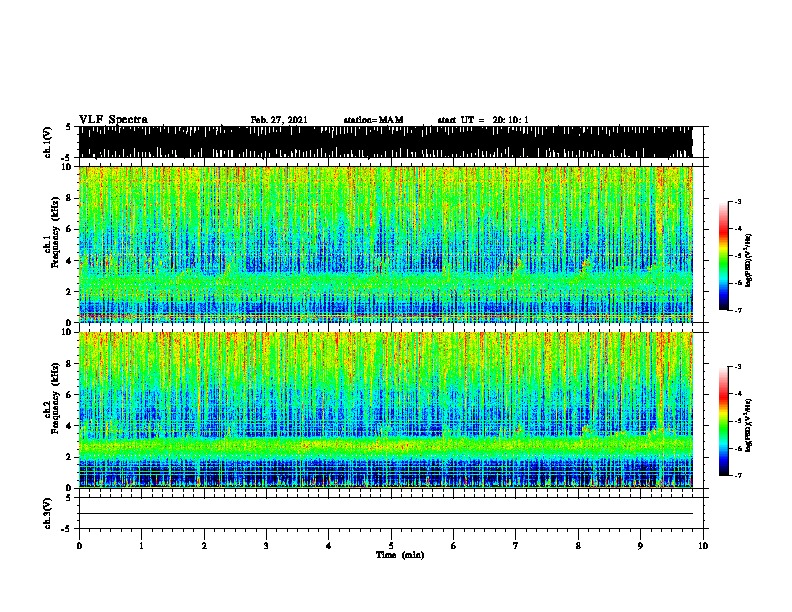Click the "5" tick on ch.1(V) axis

pos(69,127)
